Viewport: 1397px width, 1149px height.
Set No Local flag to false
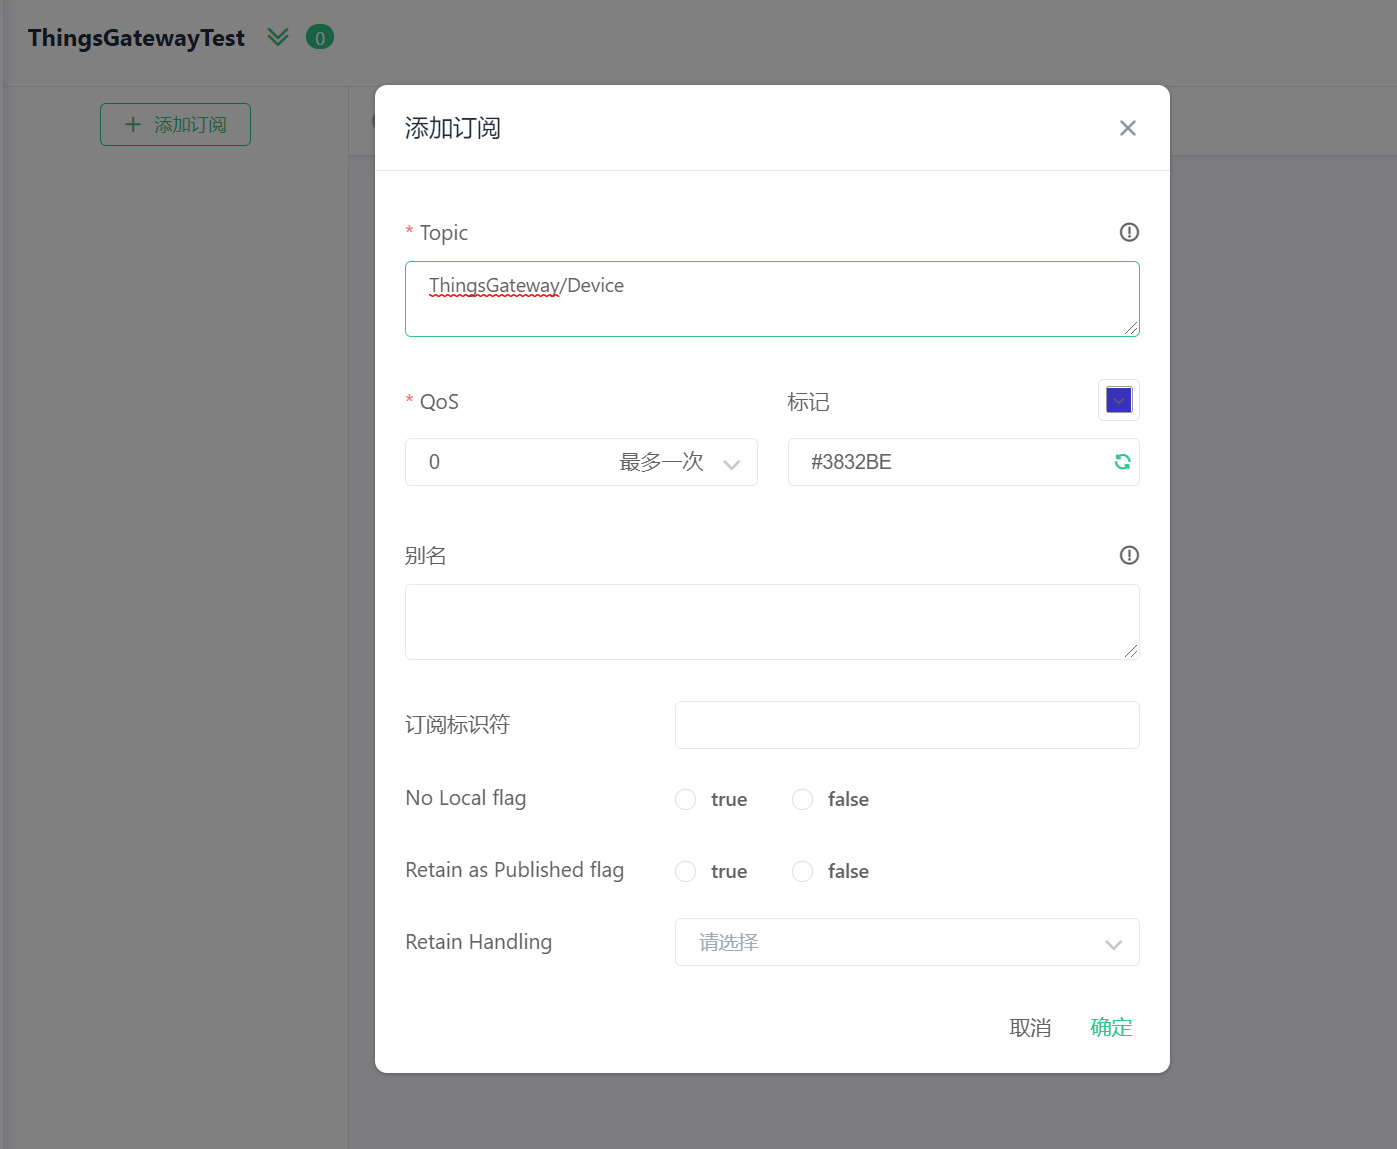click(802, 799)
